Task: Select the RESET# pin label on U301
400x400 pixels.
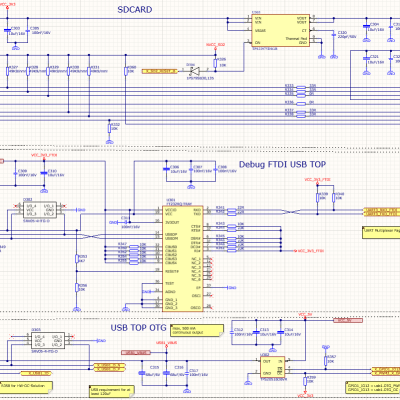Action: tap(172, 271)
